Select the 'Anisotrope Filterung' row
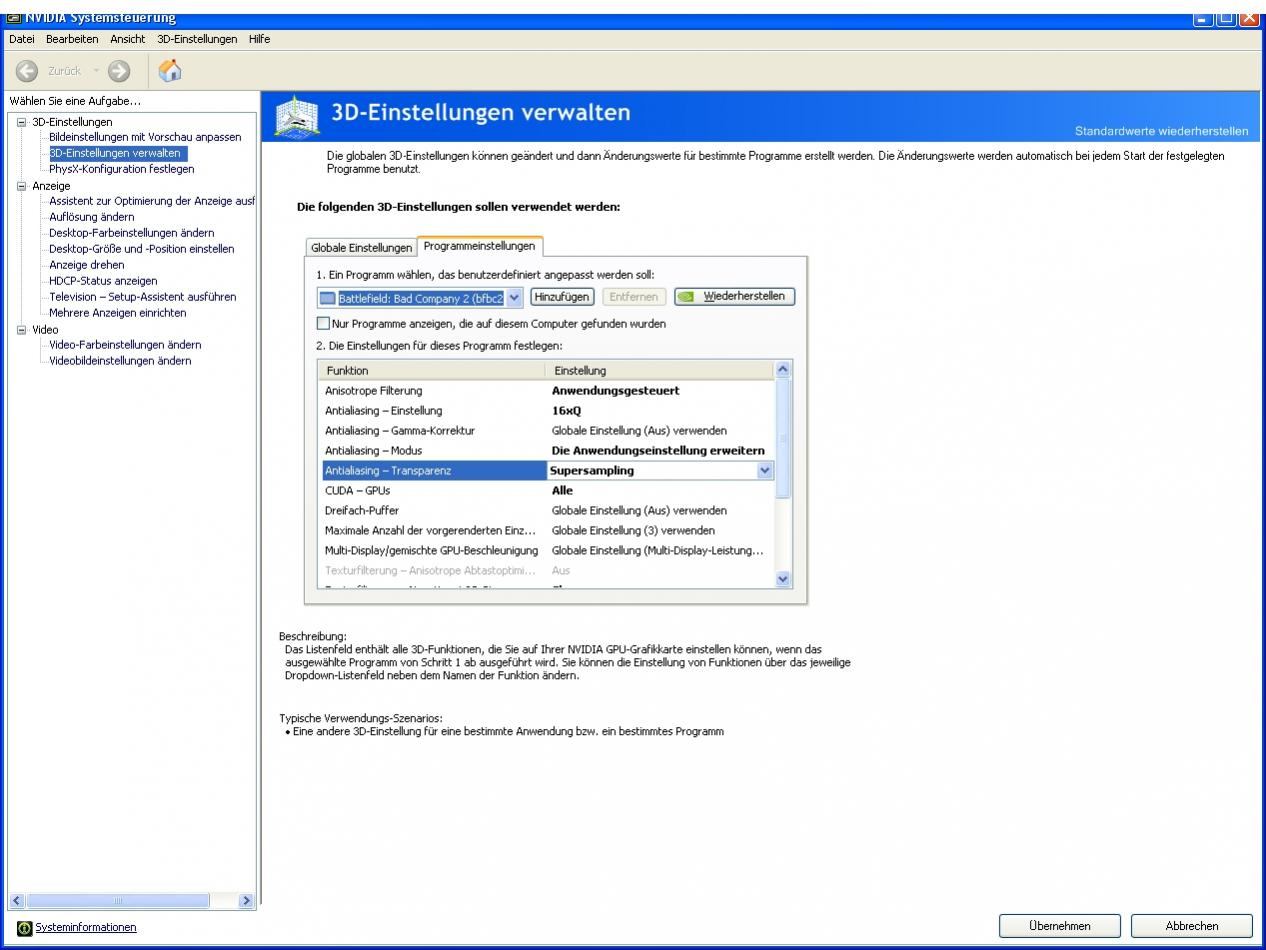This screenshot has height=950, width=1266. (548, 390)
